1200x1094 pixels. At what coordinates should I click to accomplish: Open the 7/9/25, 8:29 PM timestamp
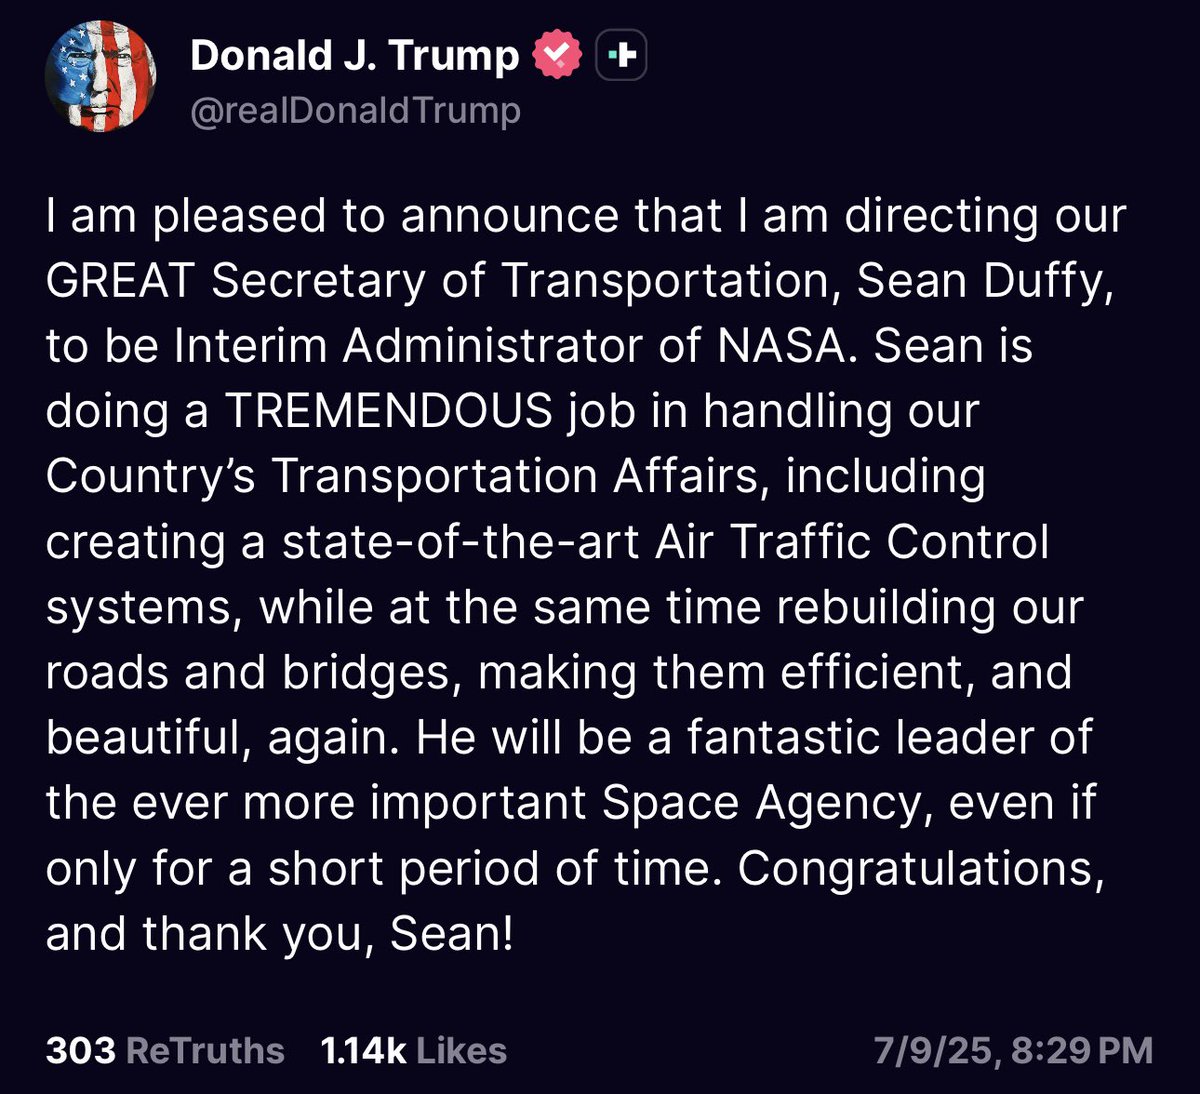pyautogui.click(x=1013, y=1051)
